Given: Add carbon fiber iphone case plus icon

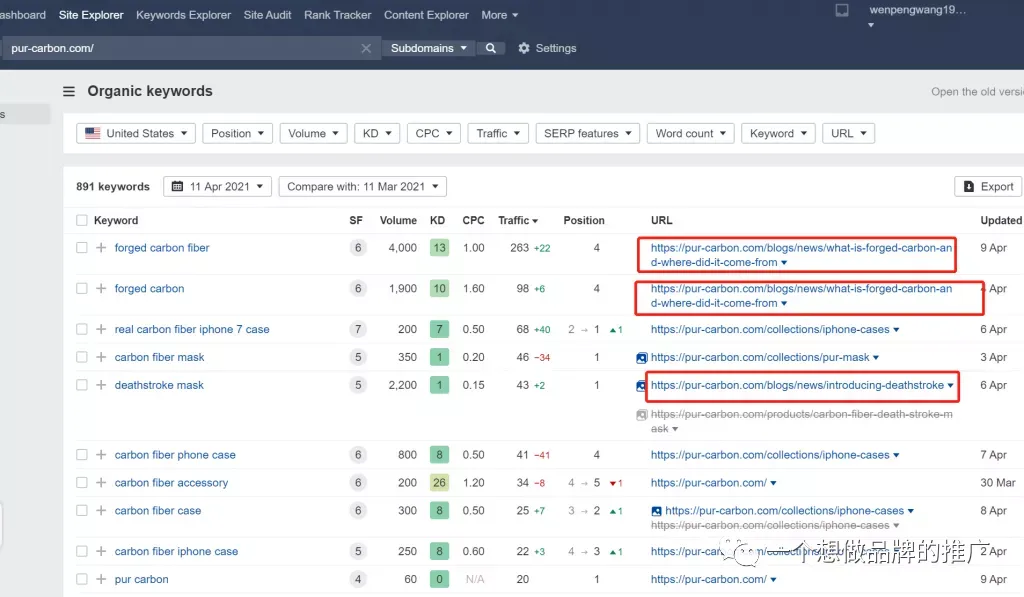Looking at the screenshot, I should pos(101,551).
